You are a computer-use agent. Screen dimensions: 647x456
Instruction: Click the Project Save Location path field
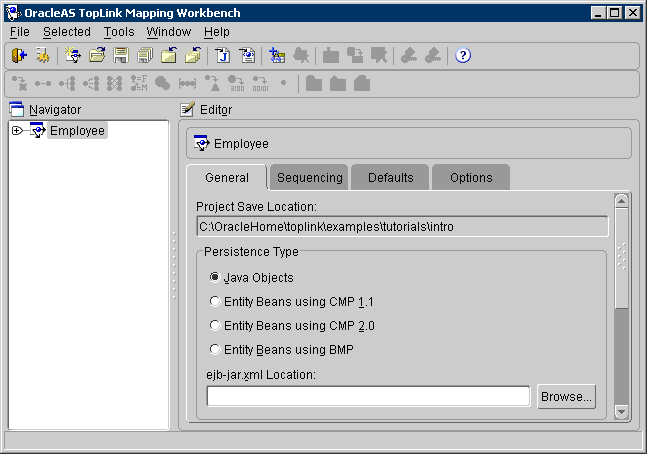402,227
